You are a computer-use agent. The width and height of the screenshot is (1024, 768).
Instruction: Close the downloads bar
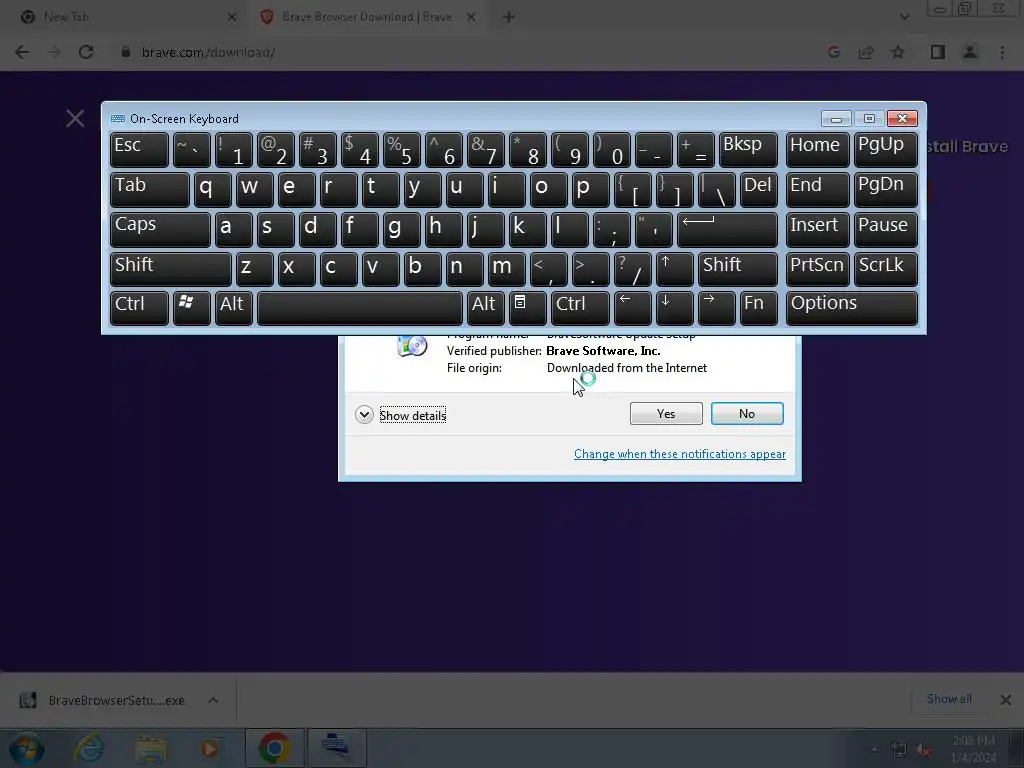pos(1006,700)
